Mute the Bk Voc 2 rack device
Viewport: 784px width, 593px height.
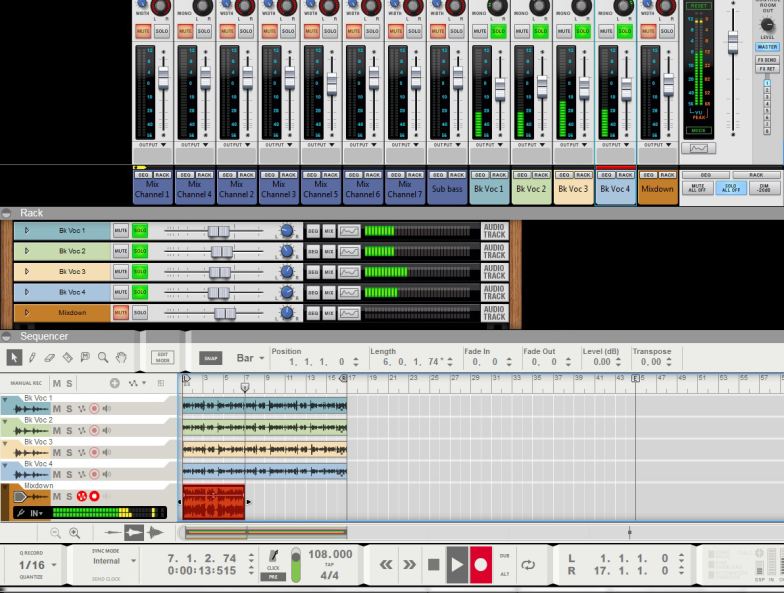120,251
